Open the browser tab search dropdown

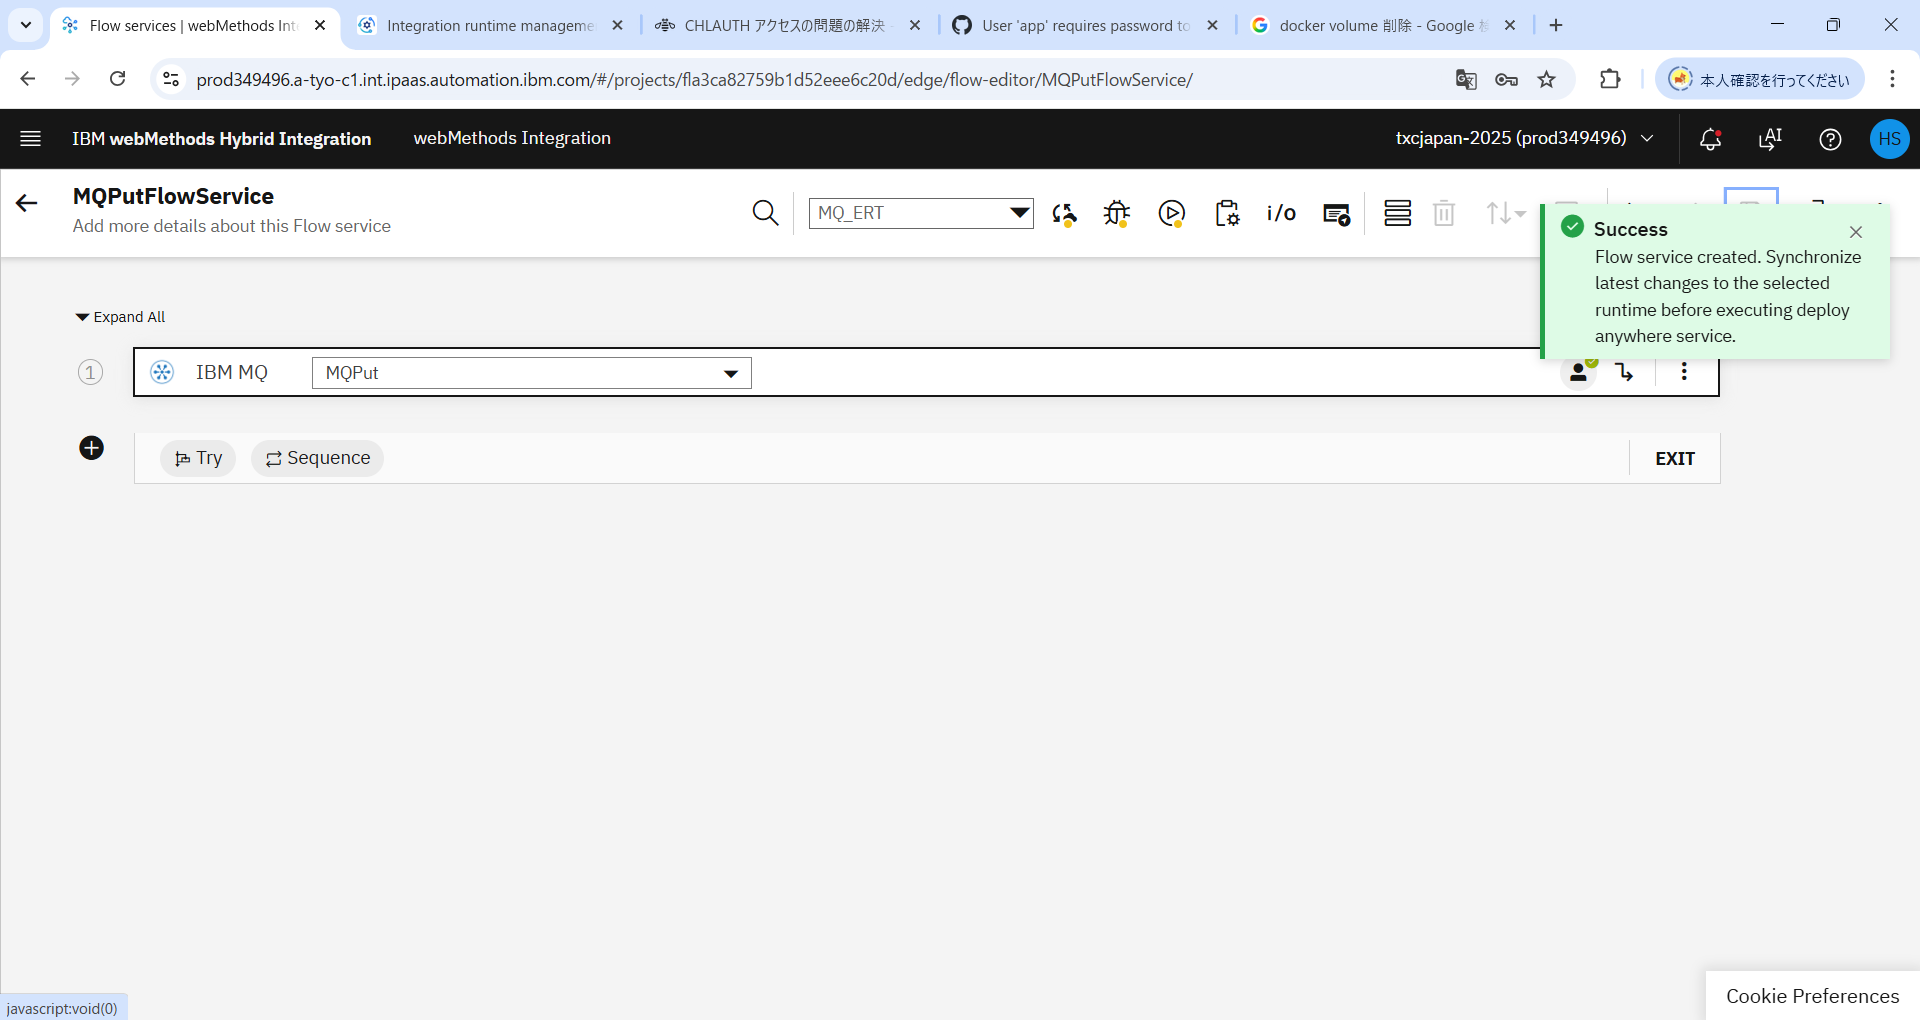click(26, 25)
